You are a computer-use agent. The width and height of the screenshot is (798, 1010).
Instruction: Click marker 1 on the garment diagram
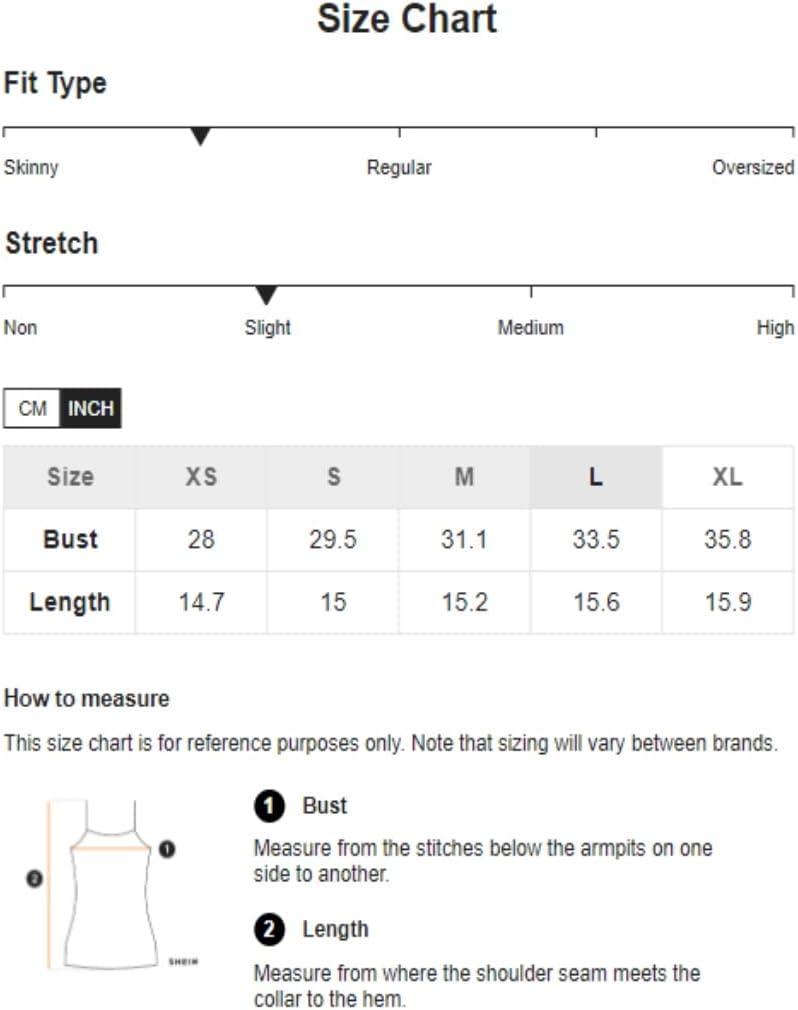point(167,850)
